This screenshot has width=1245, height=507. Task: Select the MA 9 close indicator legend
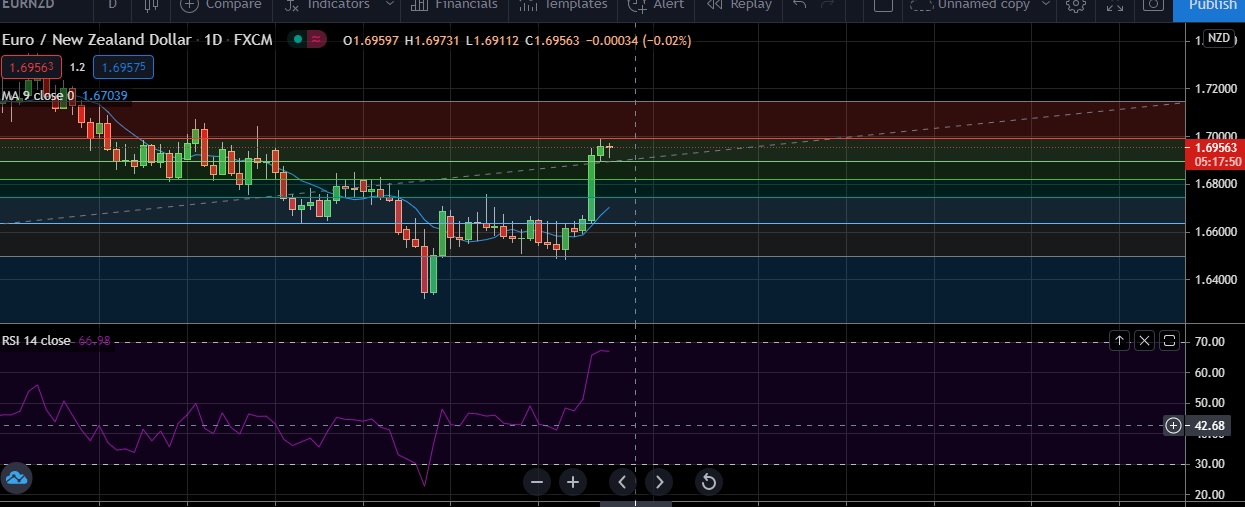tap(37, 96)
